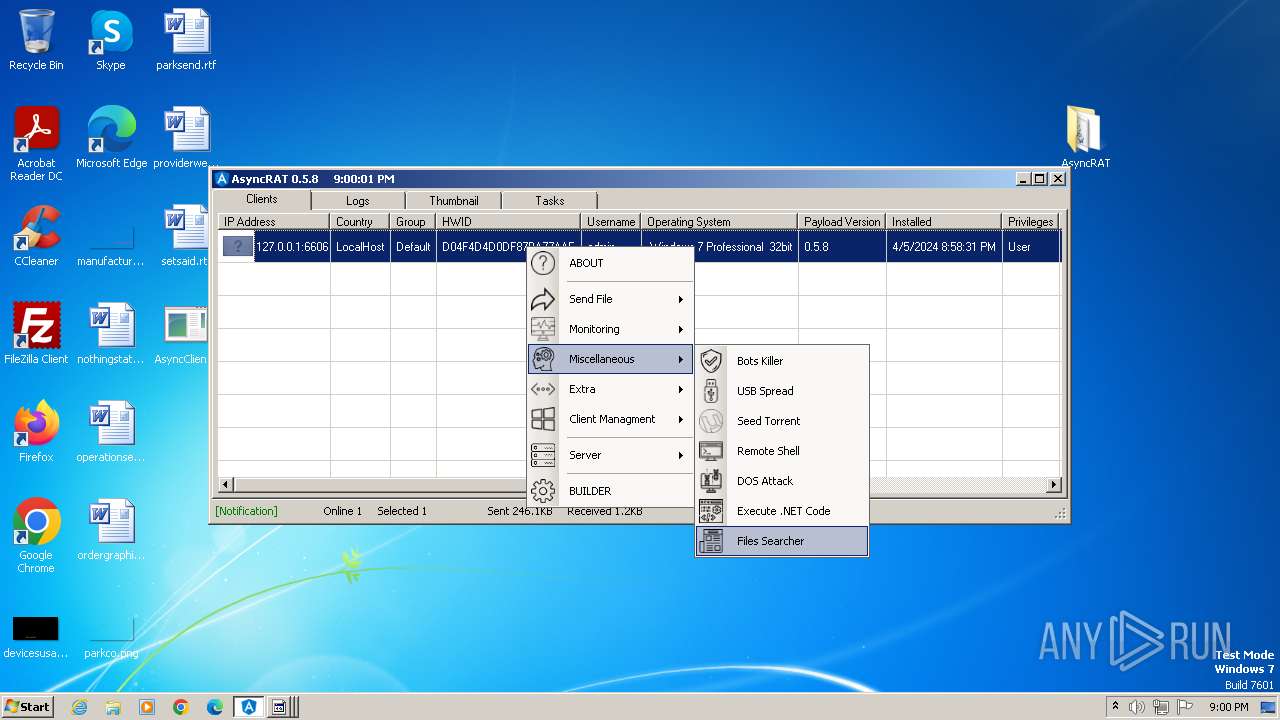Click the 4/5/2024 8:58:31 PM installed cell

pyautogui.click(x=944, y=247)
